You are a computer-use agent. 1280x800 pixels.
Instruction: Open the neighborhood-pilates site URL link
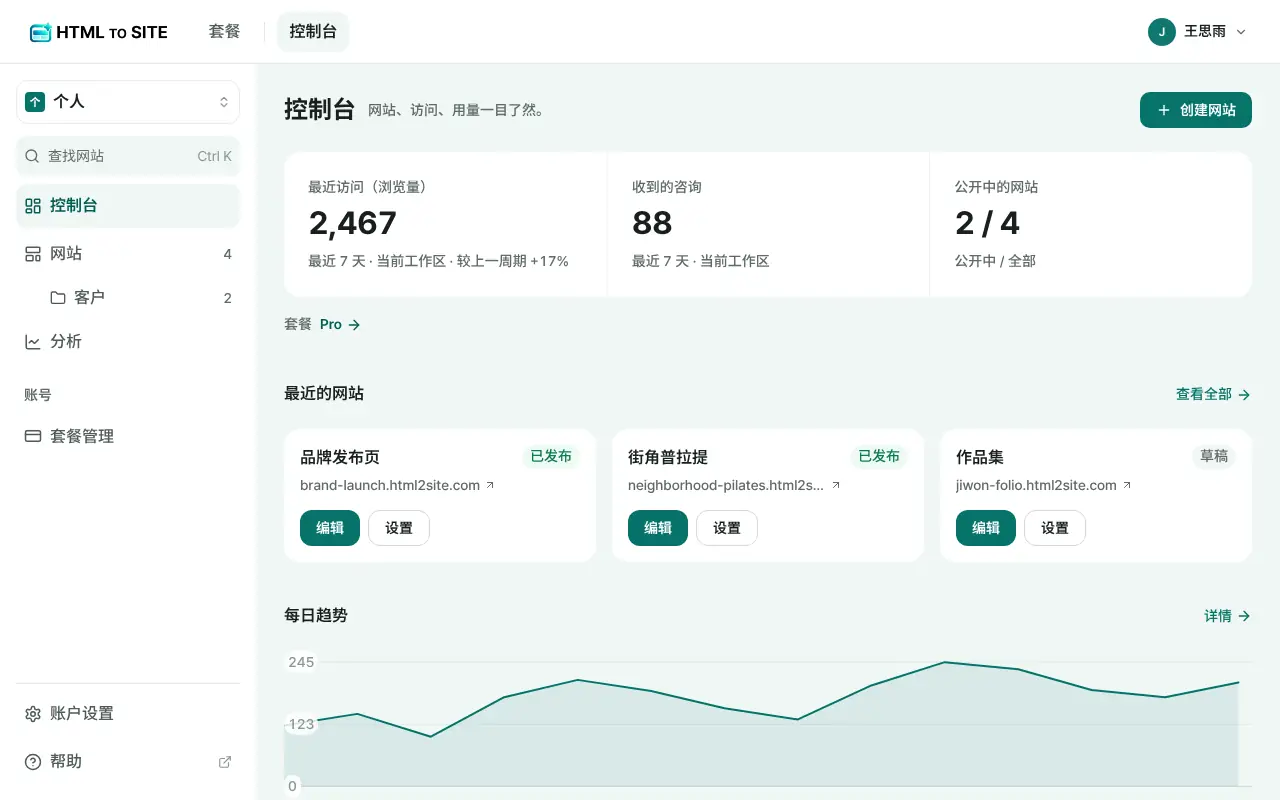(734, 486)
